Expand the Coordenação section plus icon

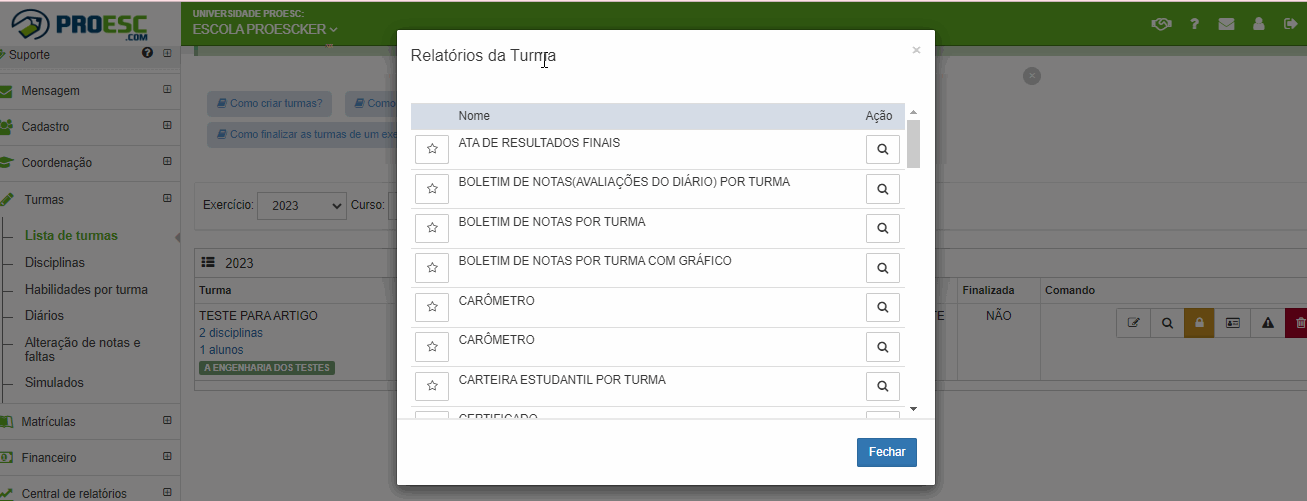(167, 162)
